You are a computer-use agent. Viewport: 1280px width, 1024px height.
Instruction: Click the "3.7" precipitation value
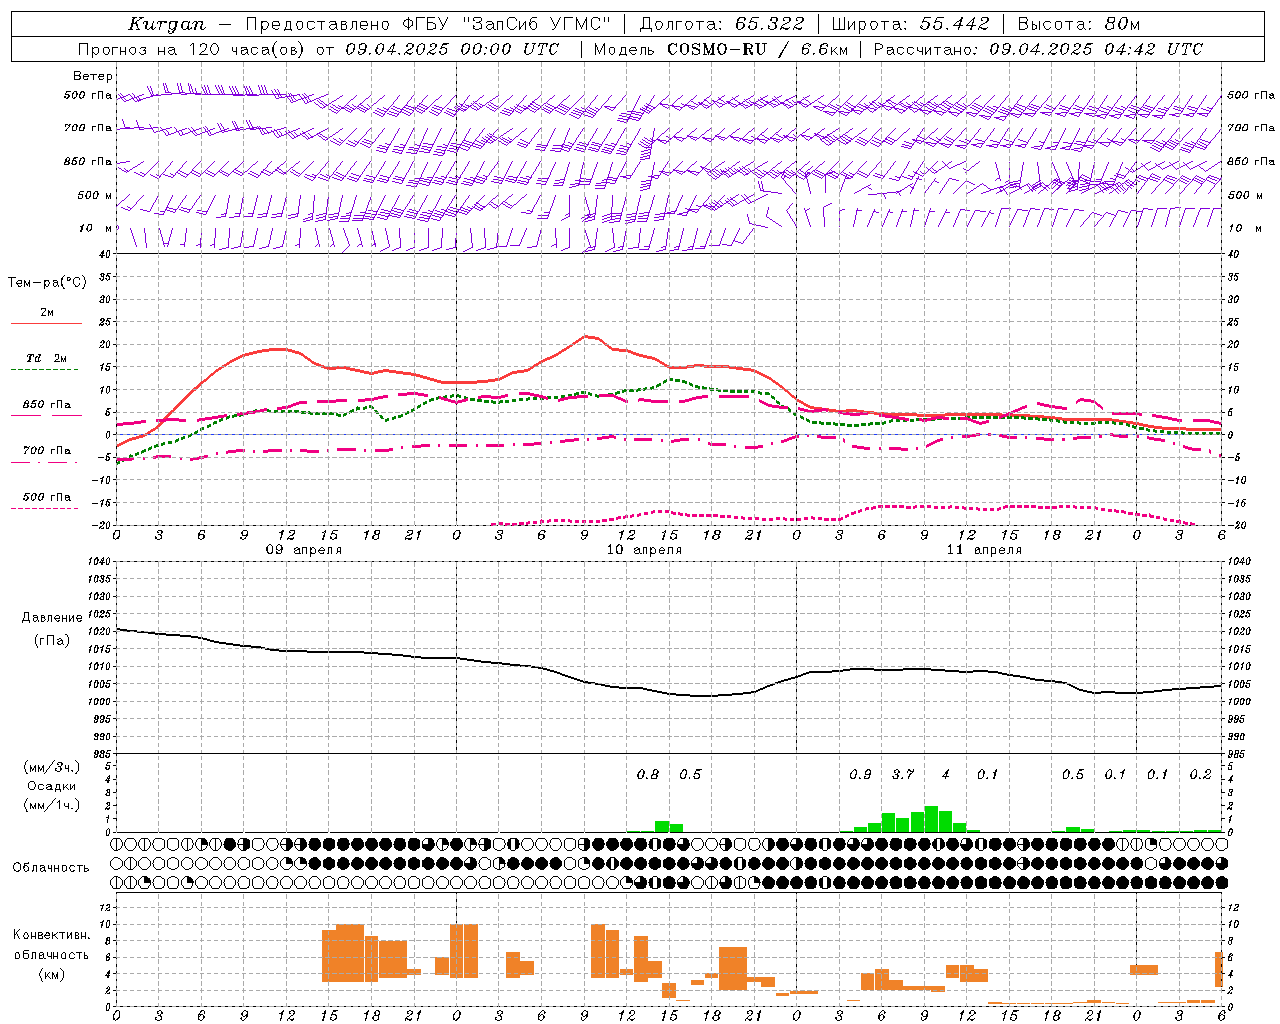[x=903, y=775]
